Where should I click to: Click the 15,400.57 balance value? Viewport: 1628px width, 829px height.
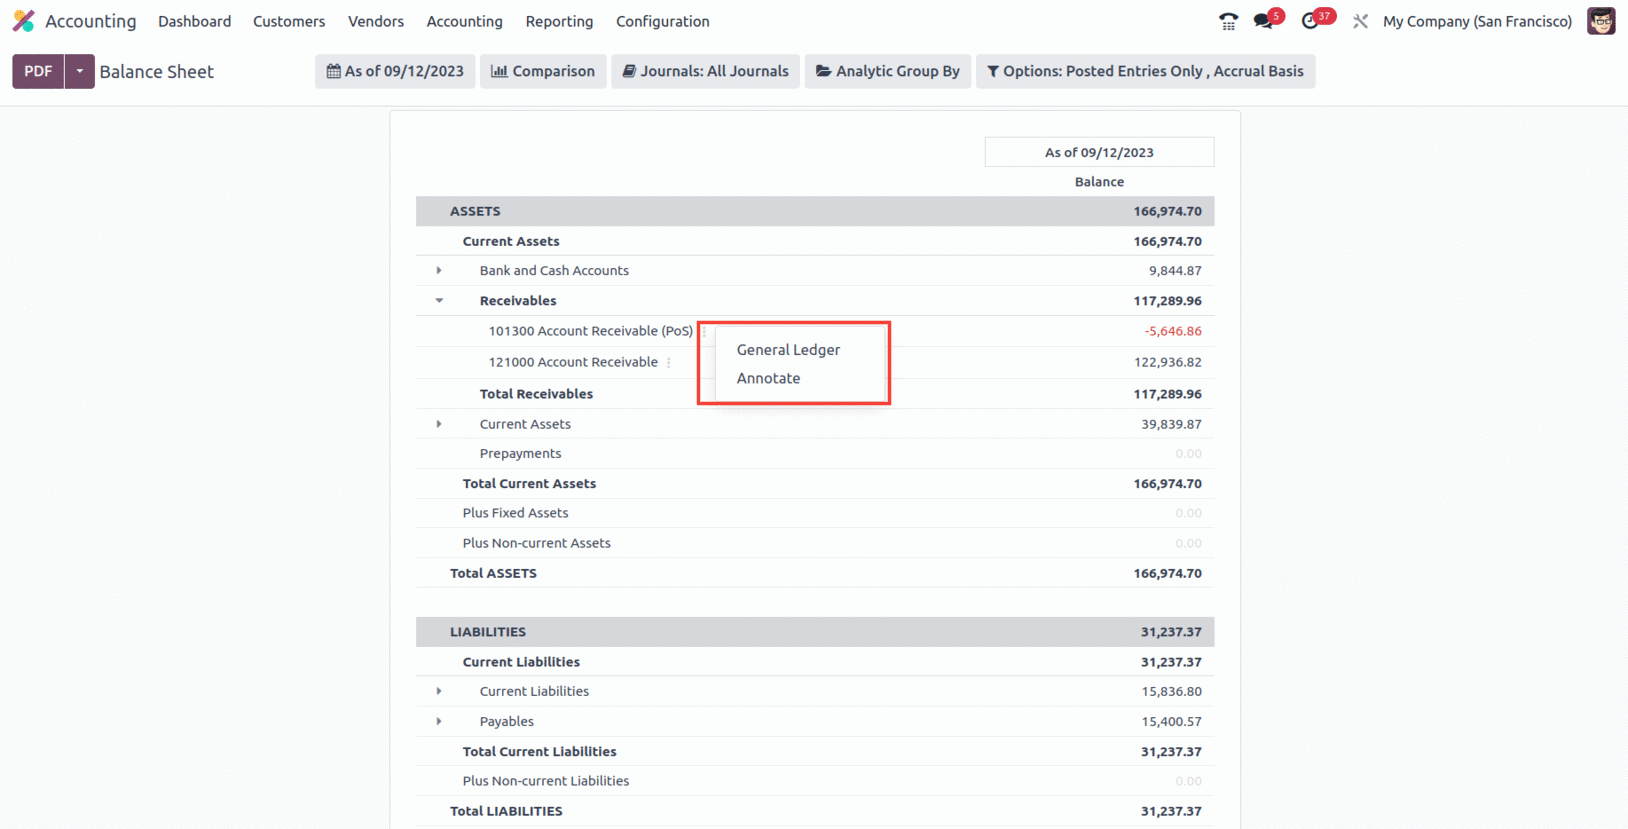tap(1172, 721)
